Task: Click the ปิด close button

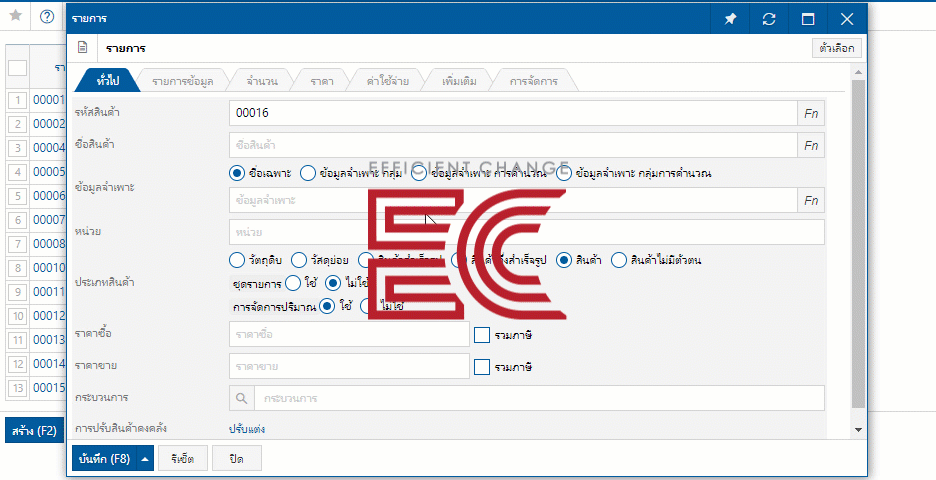Action: click(236, 459)
